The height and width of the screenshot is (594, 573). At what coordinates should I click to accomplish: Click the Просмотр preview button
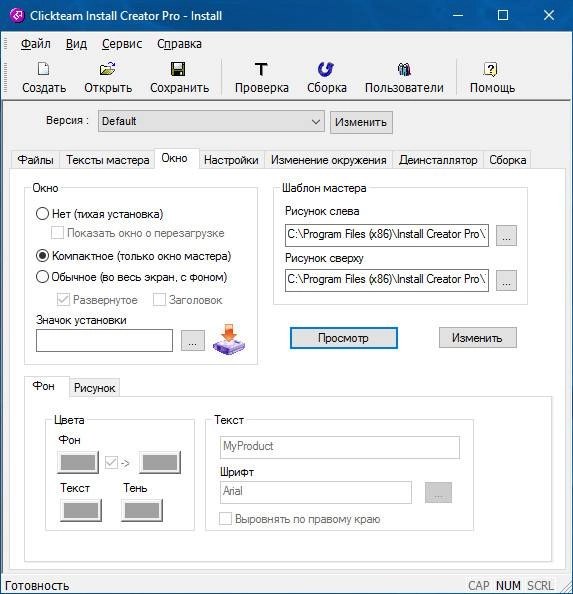tap(343, 338)
